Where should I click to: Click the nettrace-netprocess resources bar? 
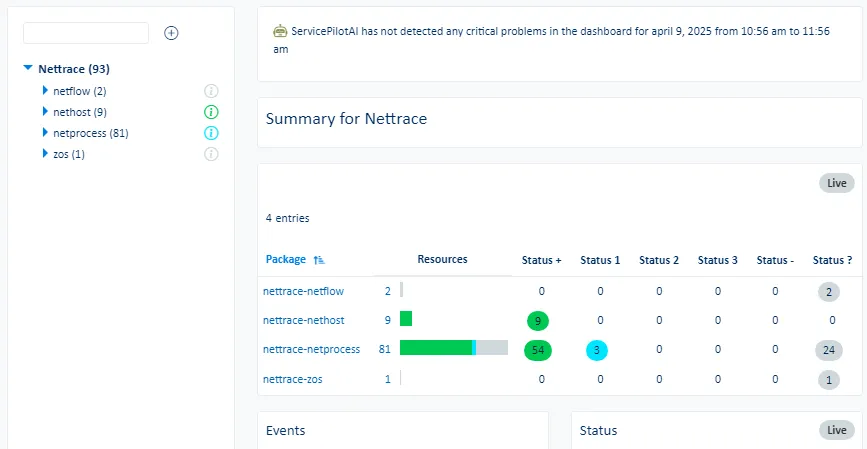coord(453,348)
